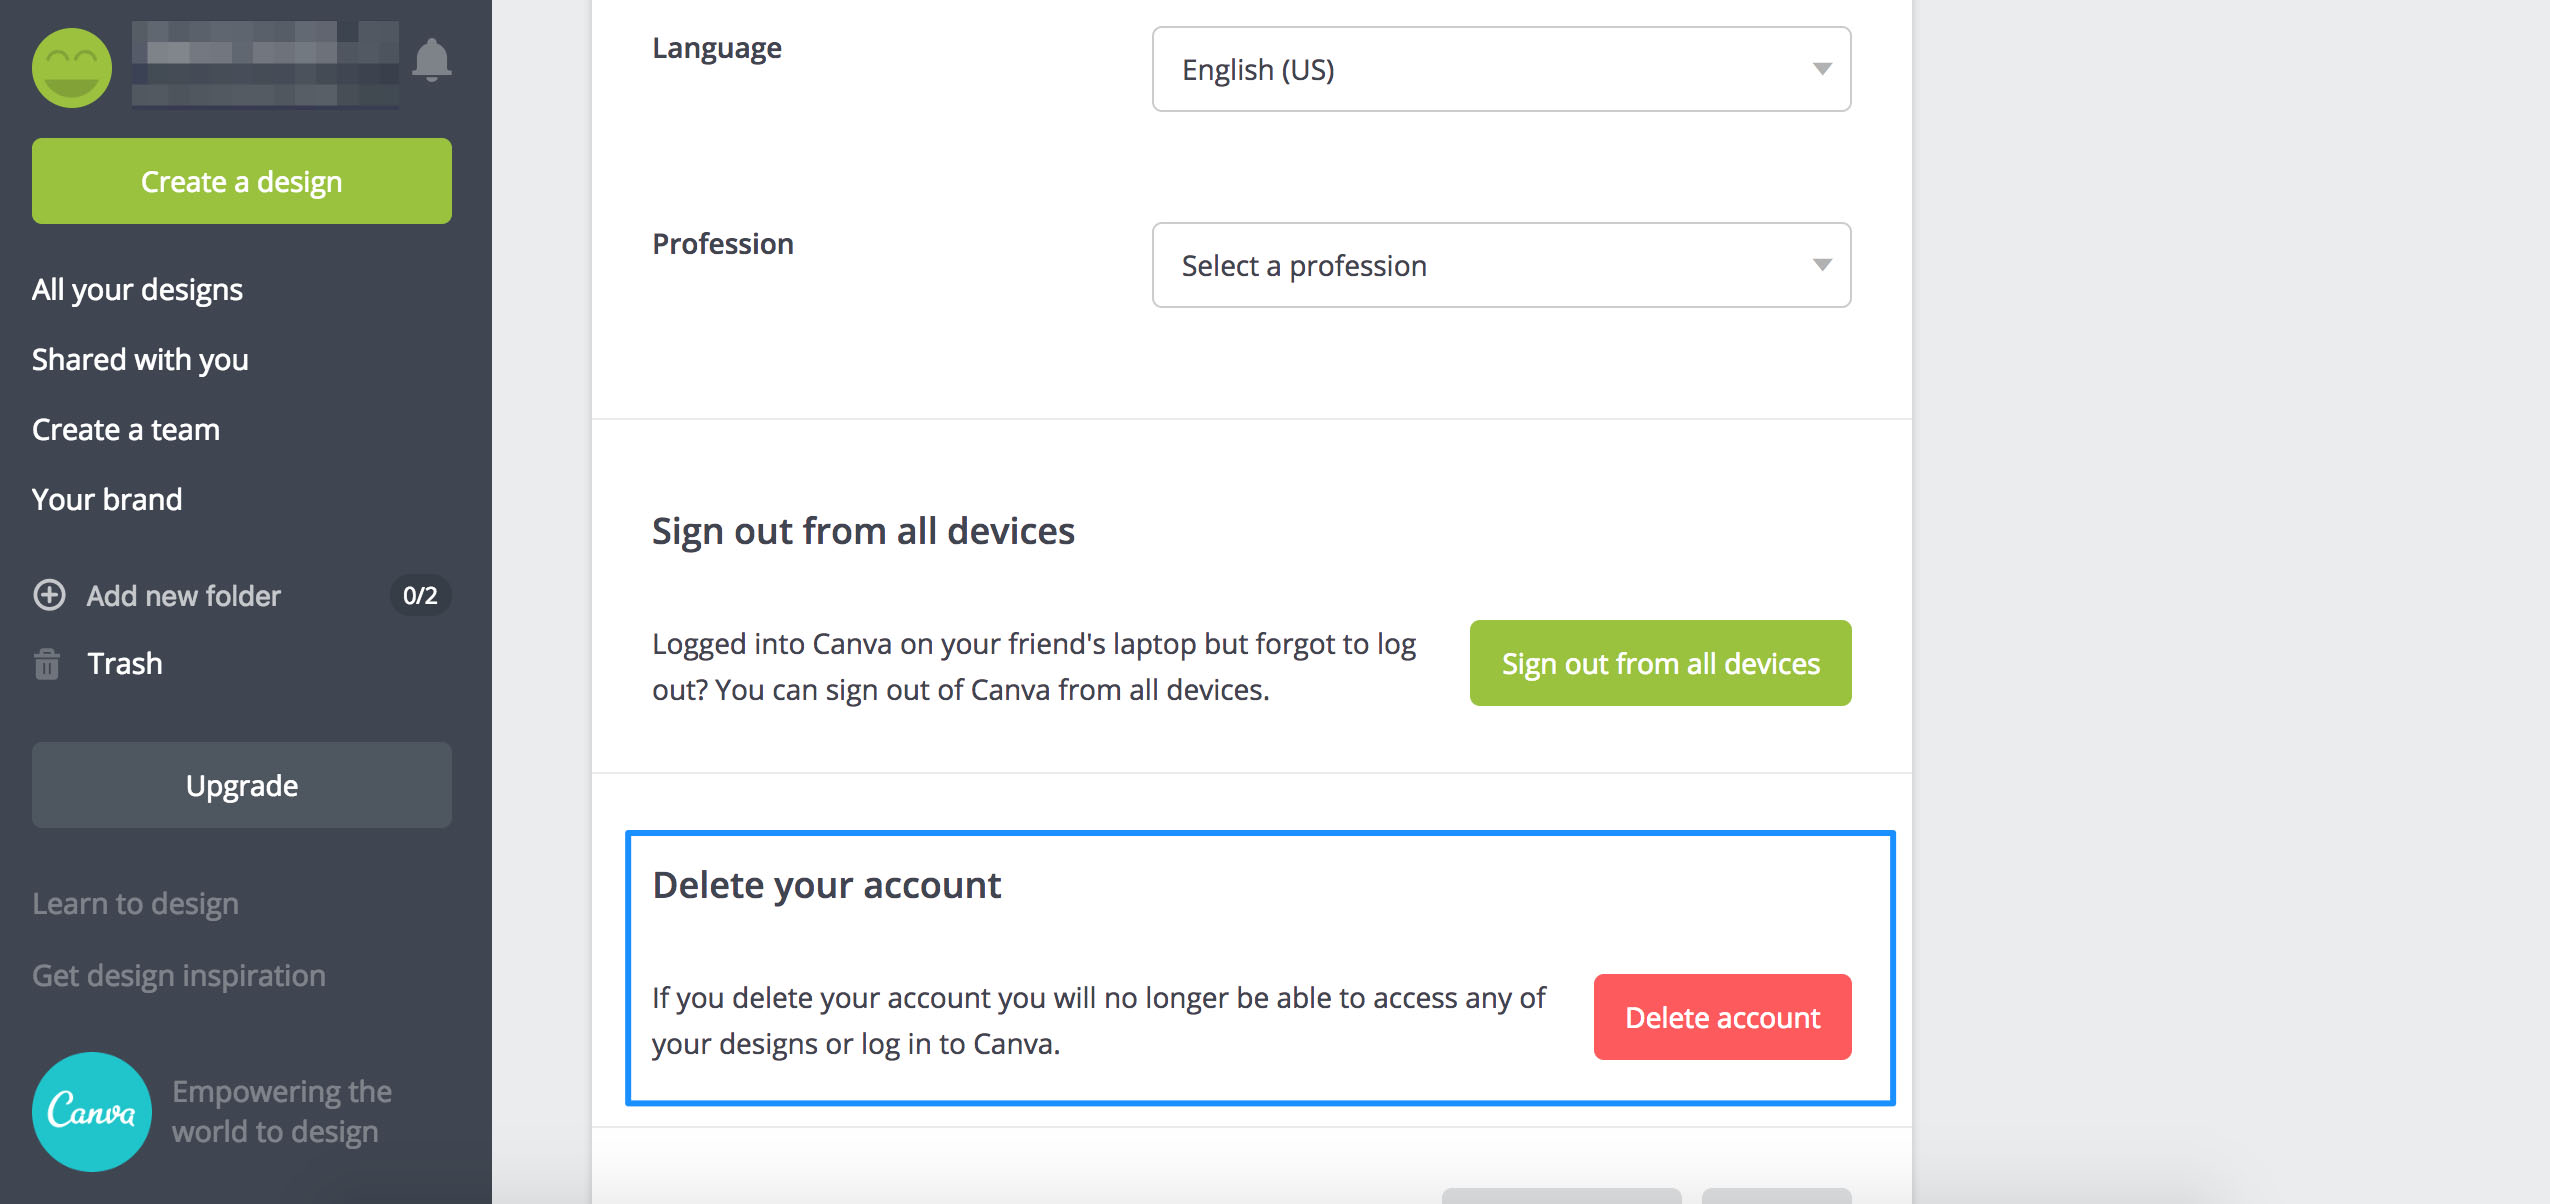The image size is (2550, 1204).
Task: Open the Language dropdown
Action: pyautogui.click(x=1500, y=69)
